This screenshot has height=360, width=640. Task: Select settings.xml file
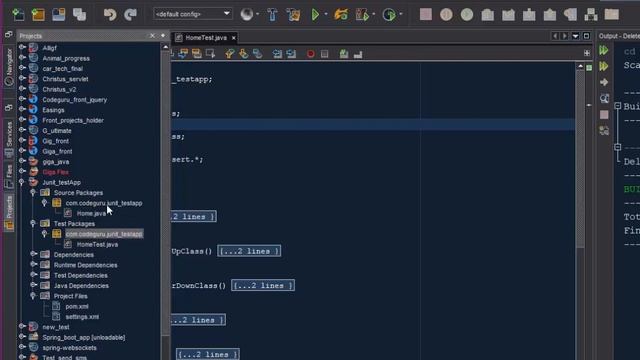[82, 317]
